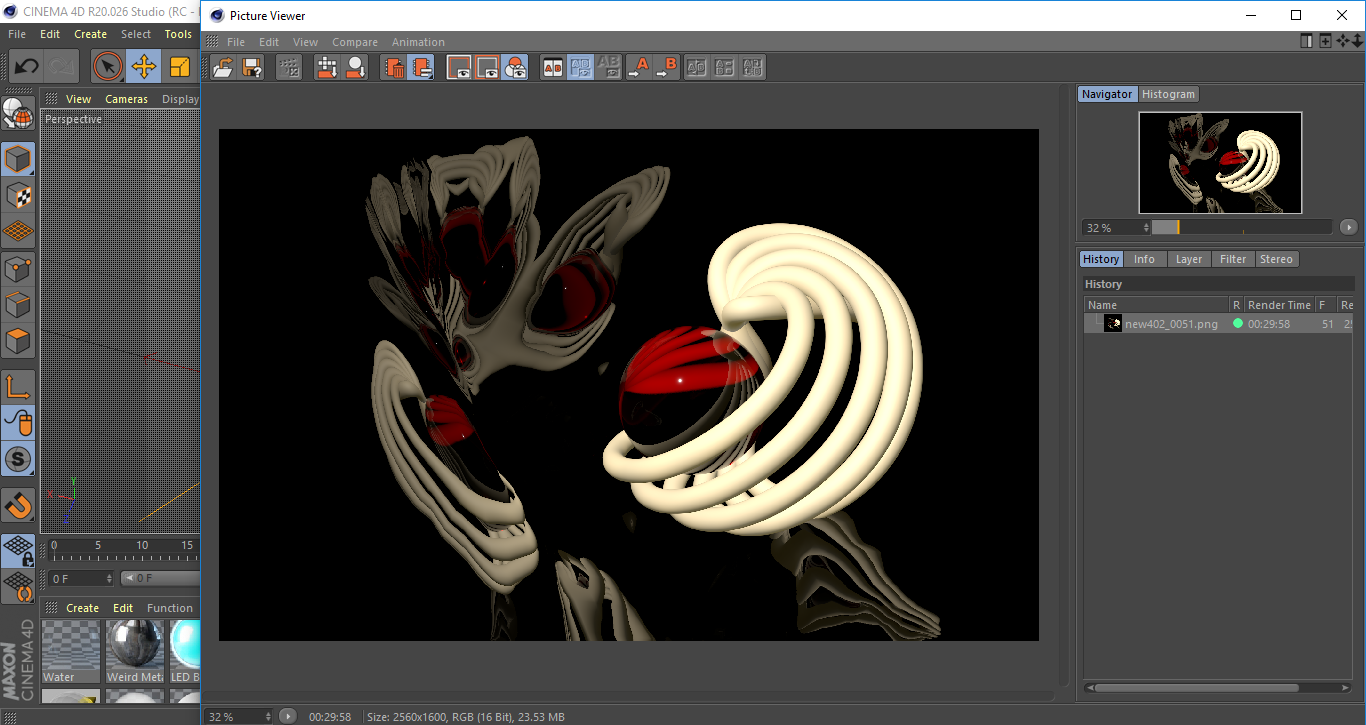Click Set as A icon
Screen dimensions: 1366x725
[638, 68]
